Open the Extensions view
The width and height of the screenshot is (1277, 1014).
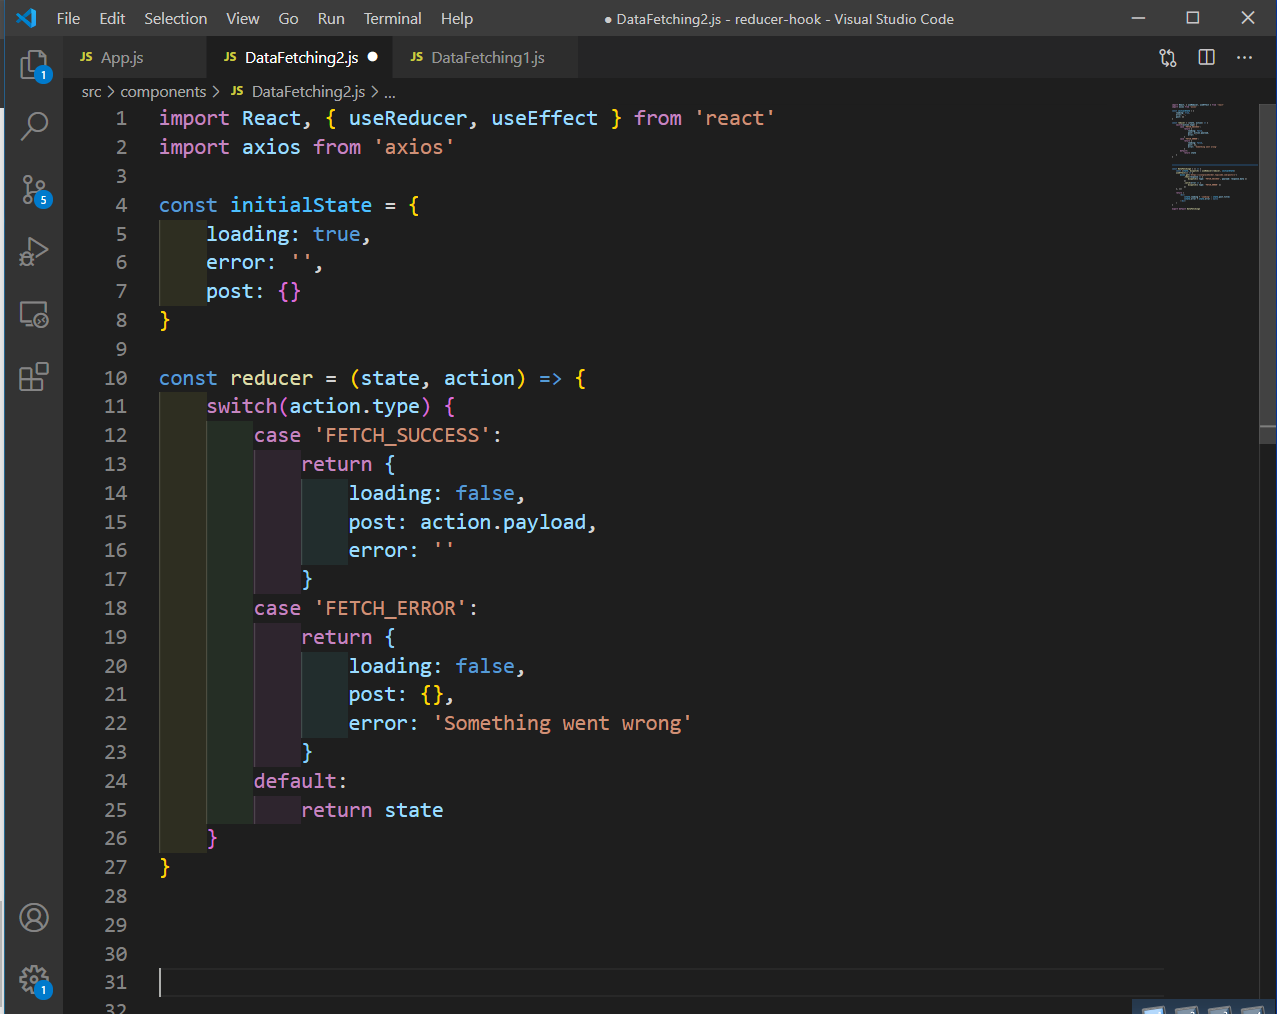(34, 377)
